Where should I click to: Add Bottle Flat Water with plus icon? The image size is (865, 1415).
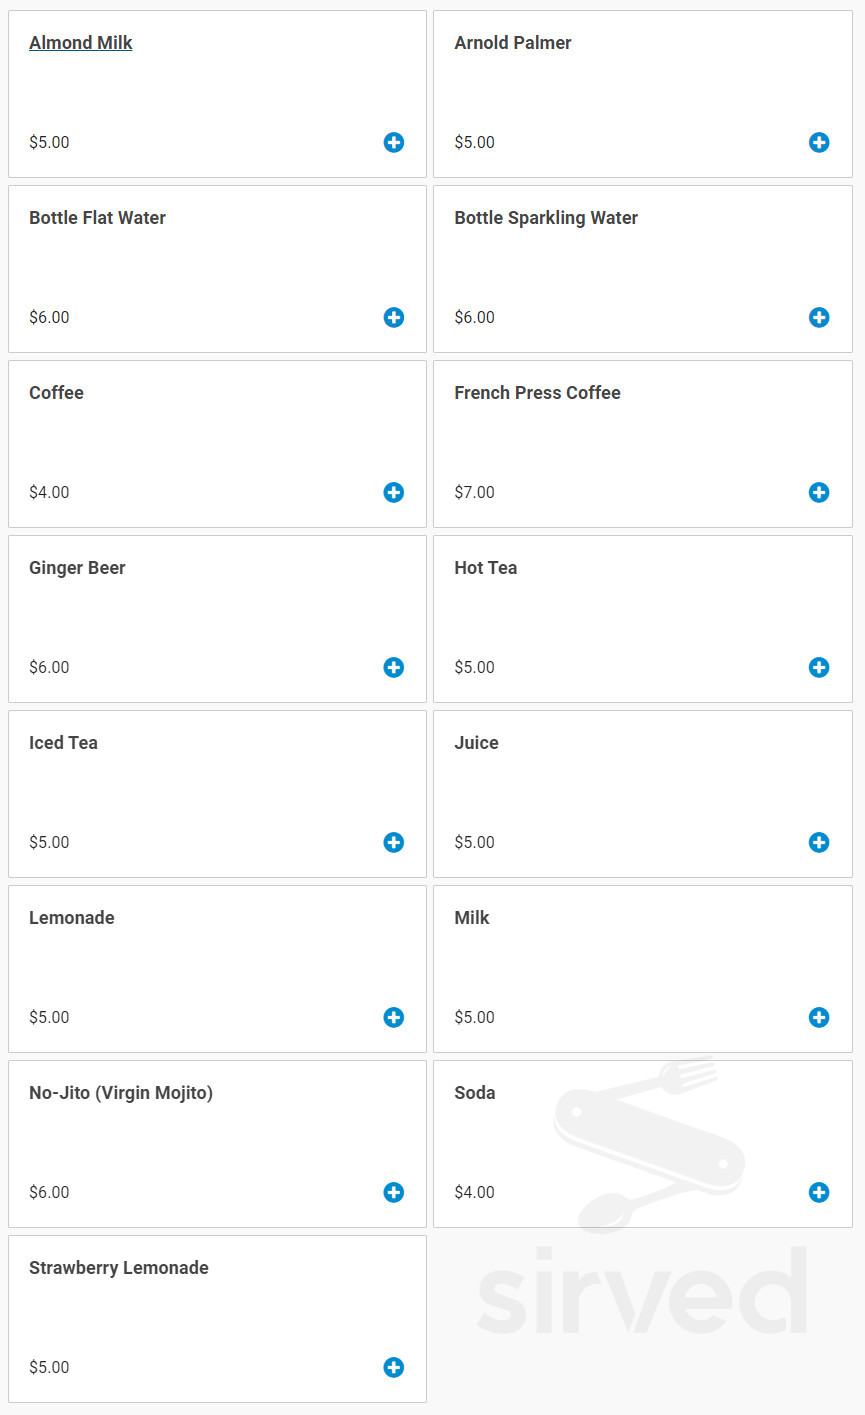click(x=394, y=317)
